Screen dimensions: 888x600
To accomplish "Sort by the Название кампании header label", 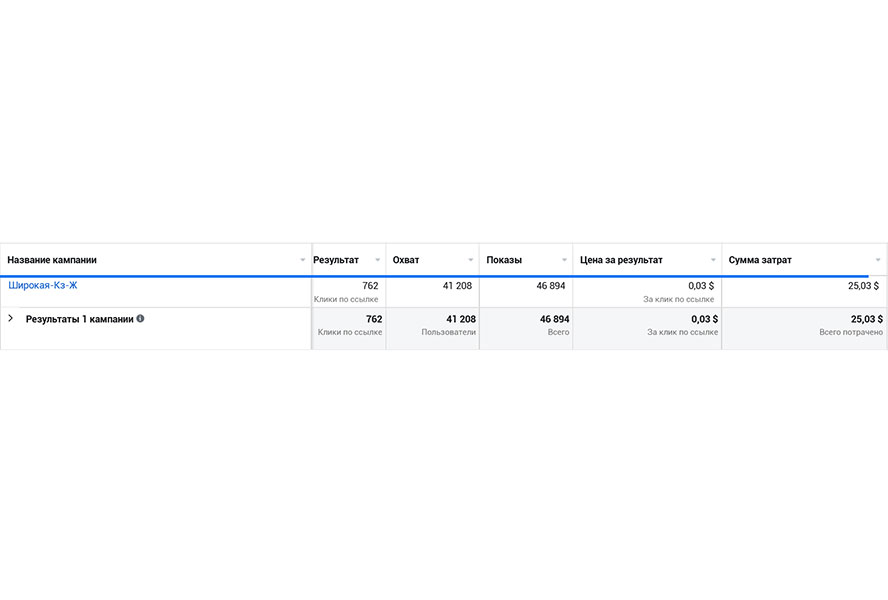I will (52, 260).
